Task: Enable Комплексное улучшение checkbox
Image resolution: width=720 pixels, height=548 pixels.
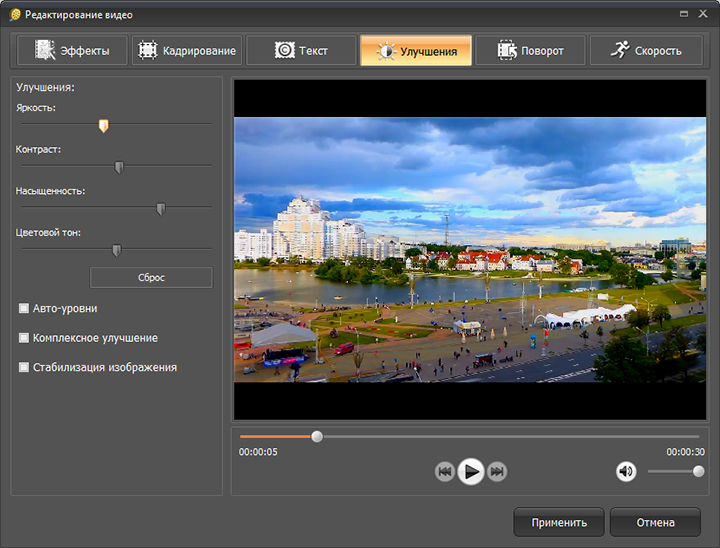Action: coord(24,338)
